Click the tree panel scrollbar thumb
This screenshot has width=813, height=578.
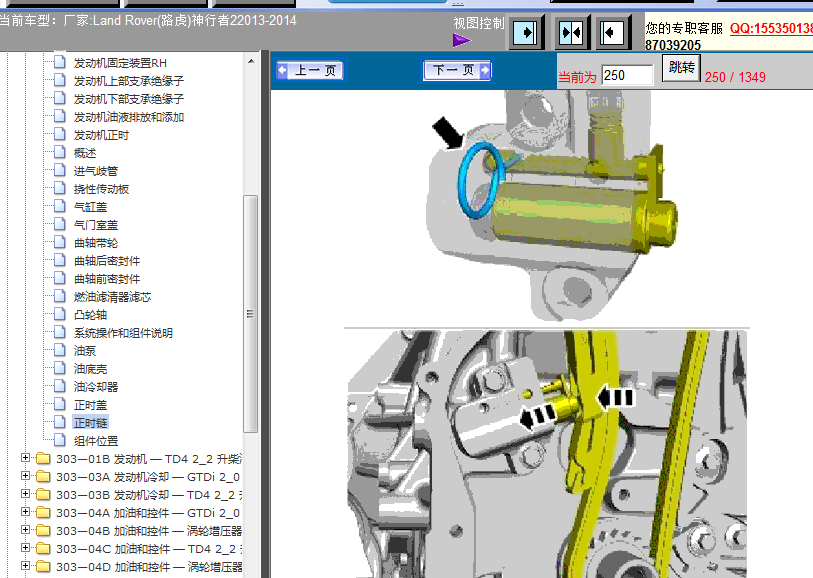click(x=251, y=314)
